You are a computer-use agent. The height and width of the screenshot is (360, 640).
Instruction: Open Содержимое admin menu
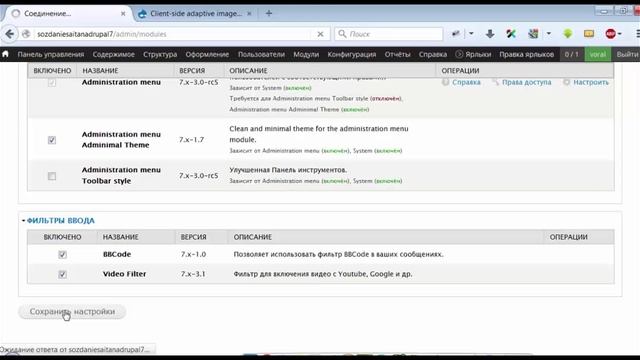click(x=113, y=54)
